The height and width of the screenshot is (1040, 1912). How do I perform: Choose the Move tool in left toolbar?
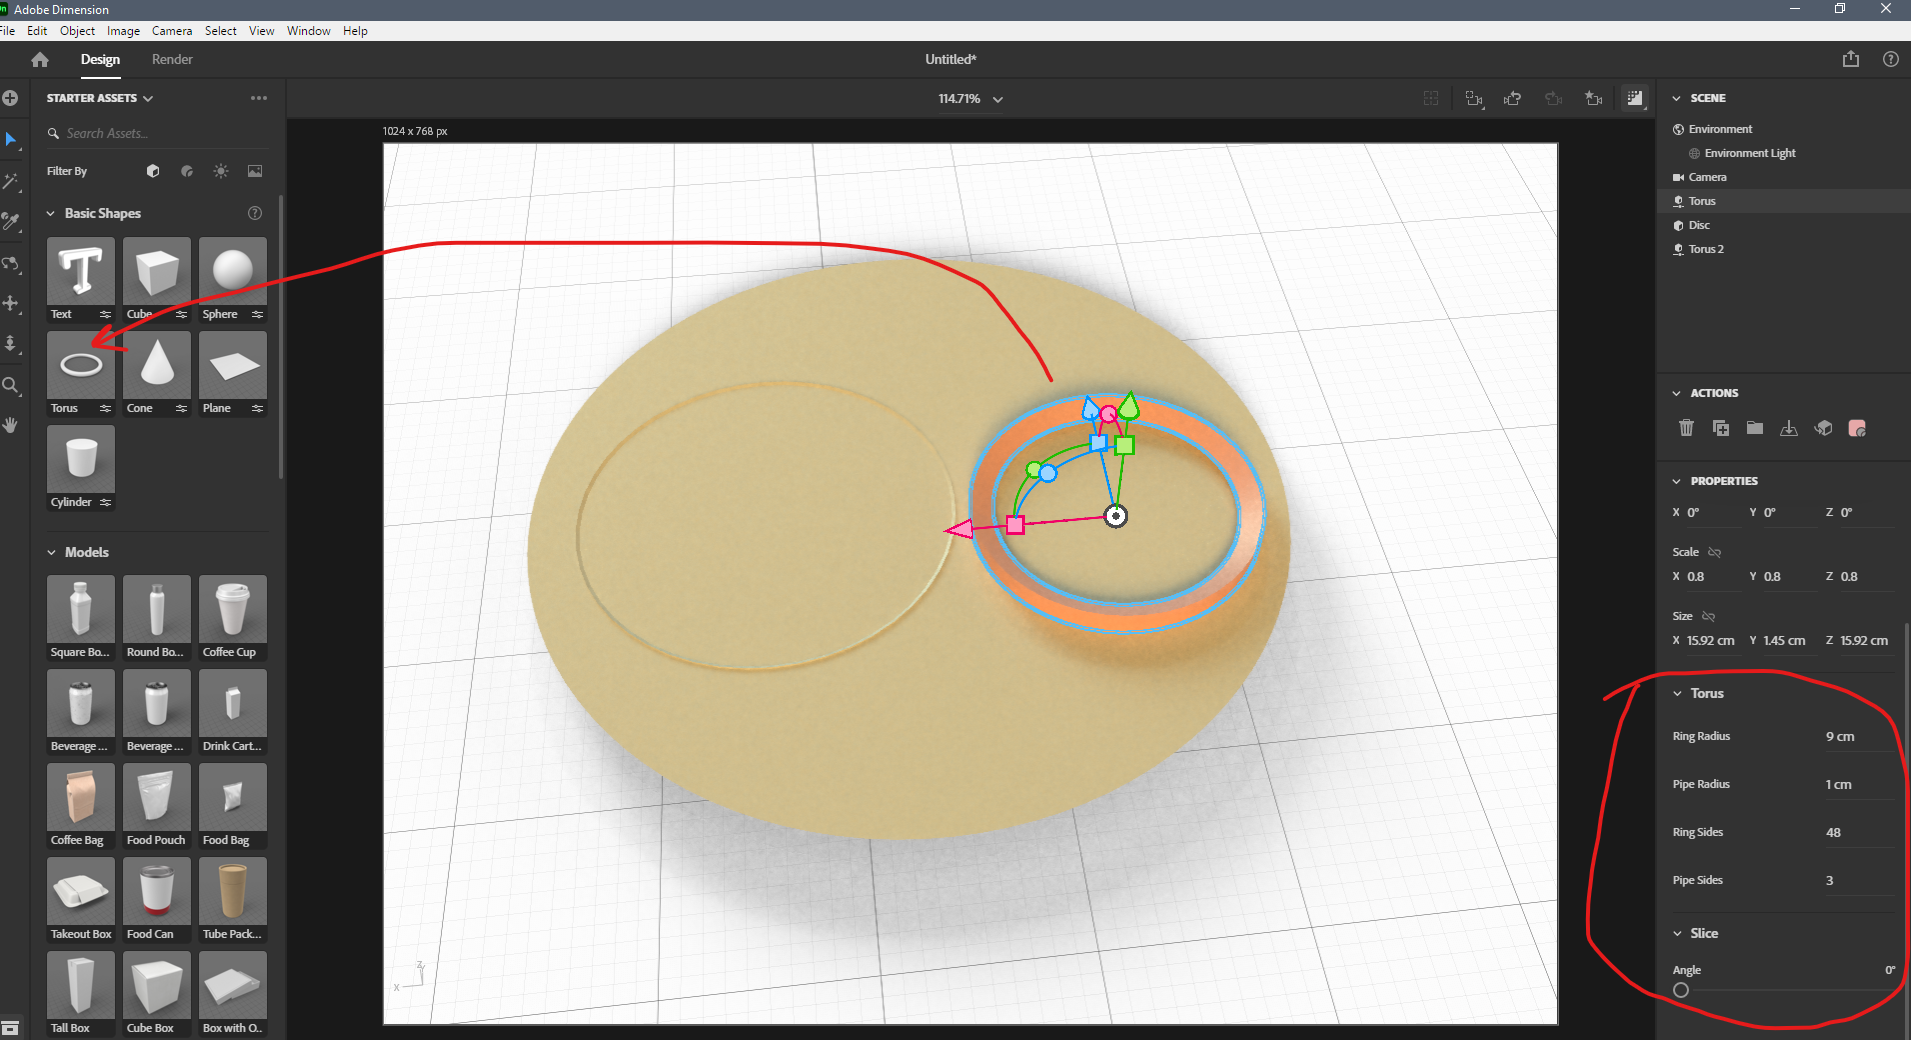[12, 304]
